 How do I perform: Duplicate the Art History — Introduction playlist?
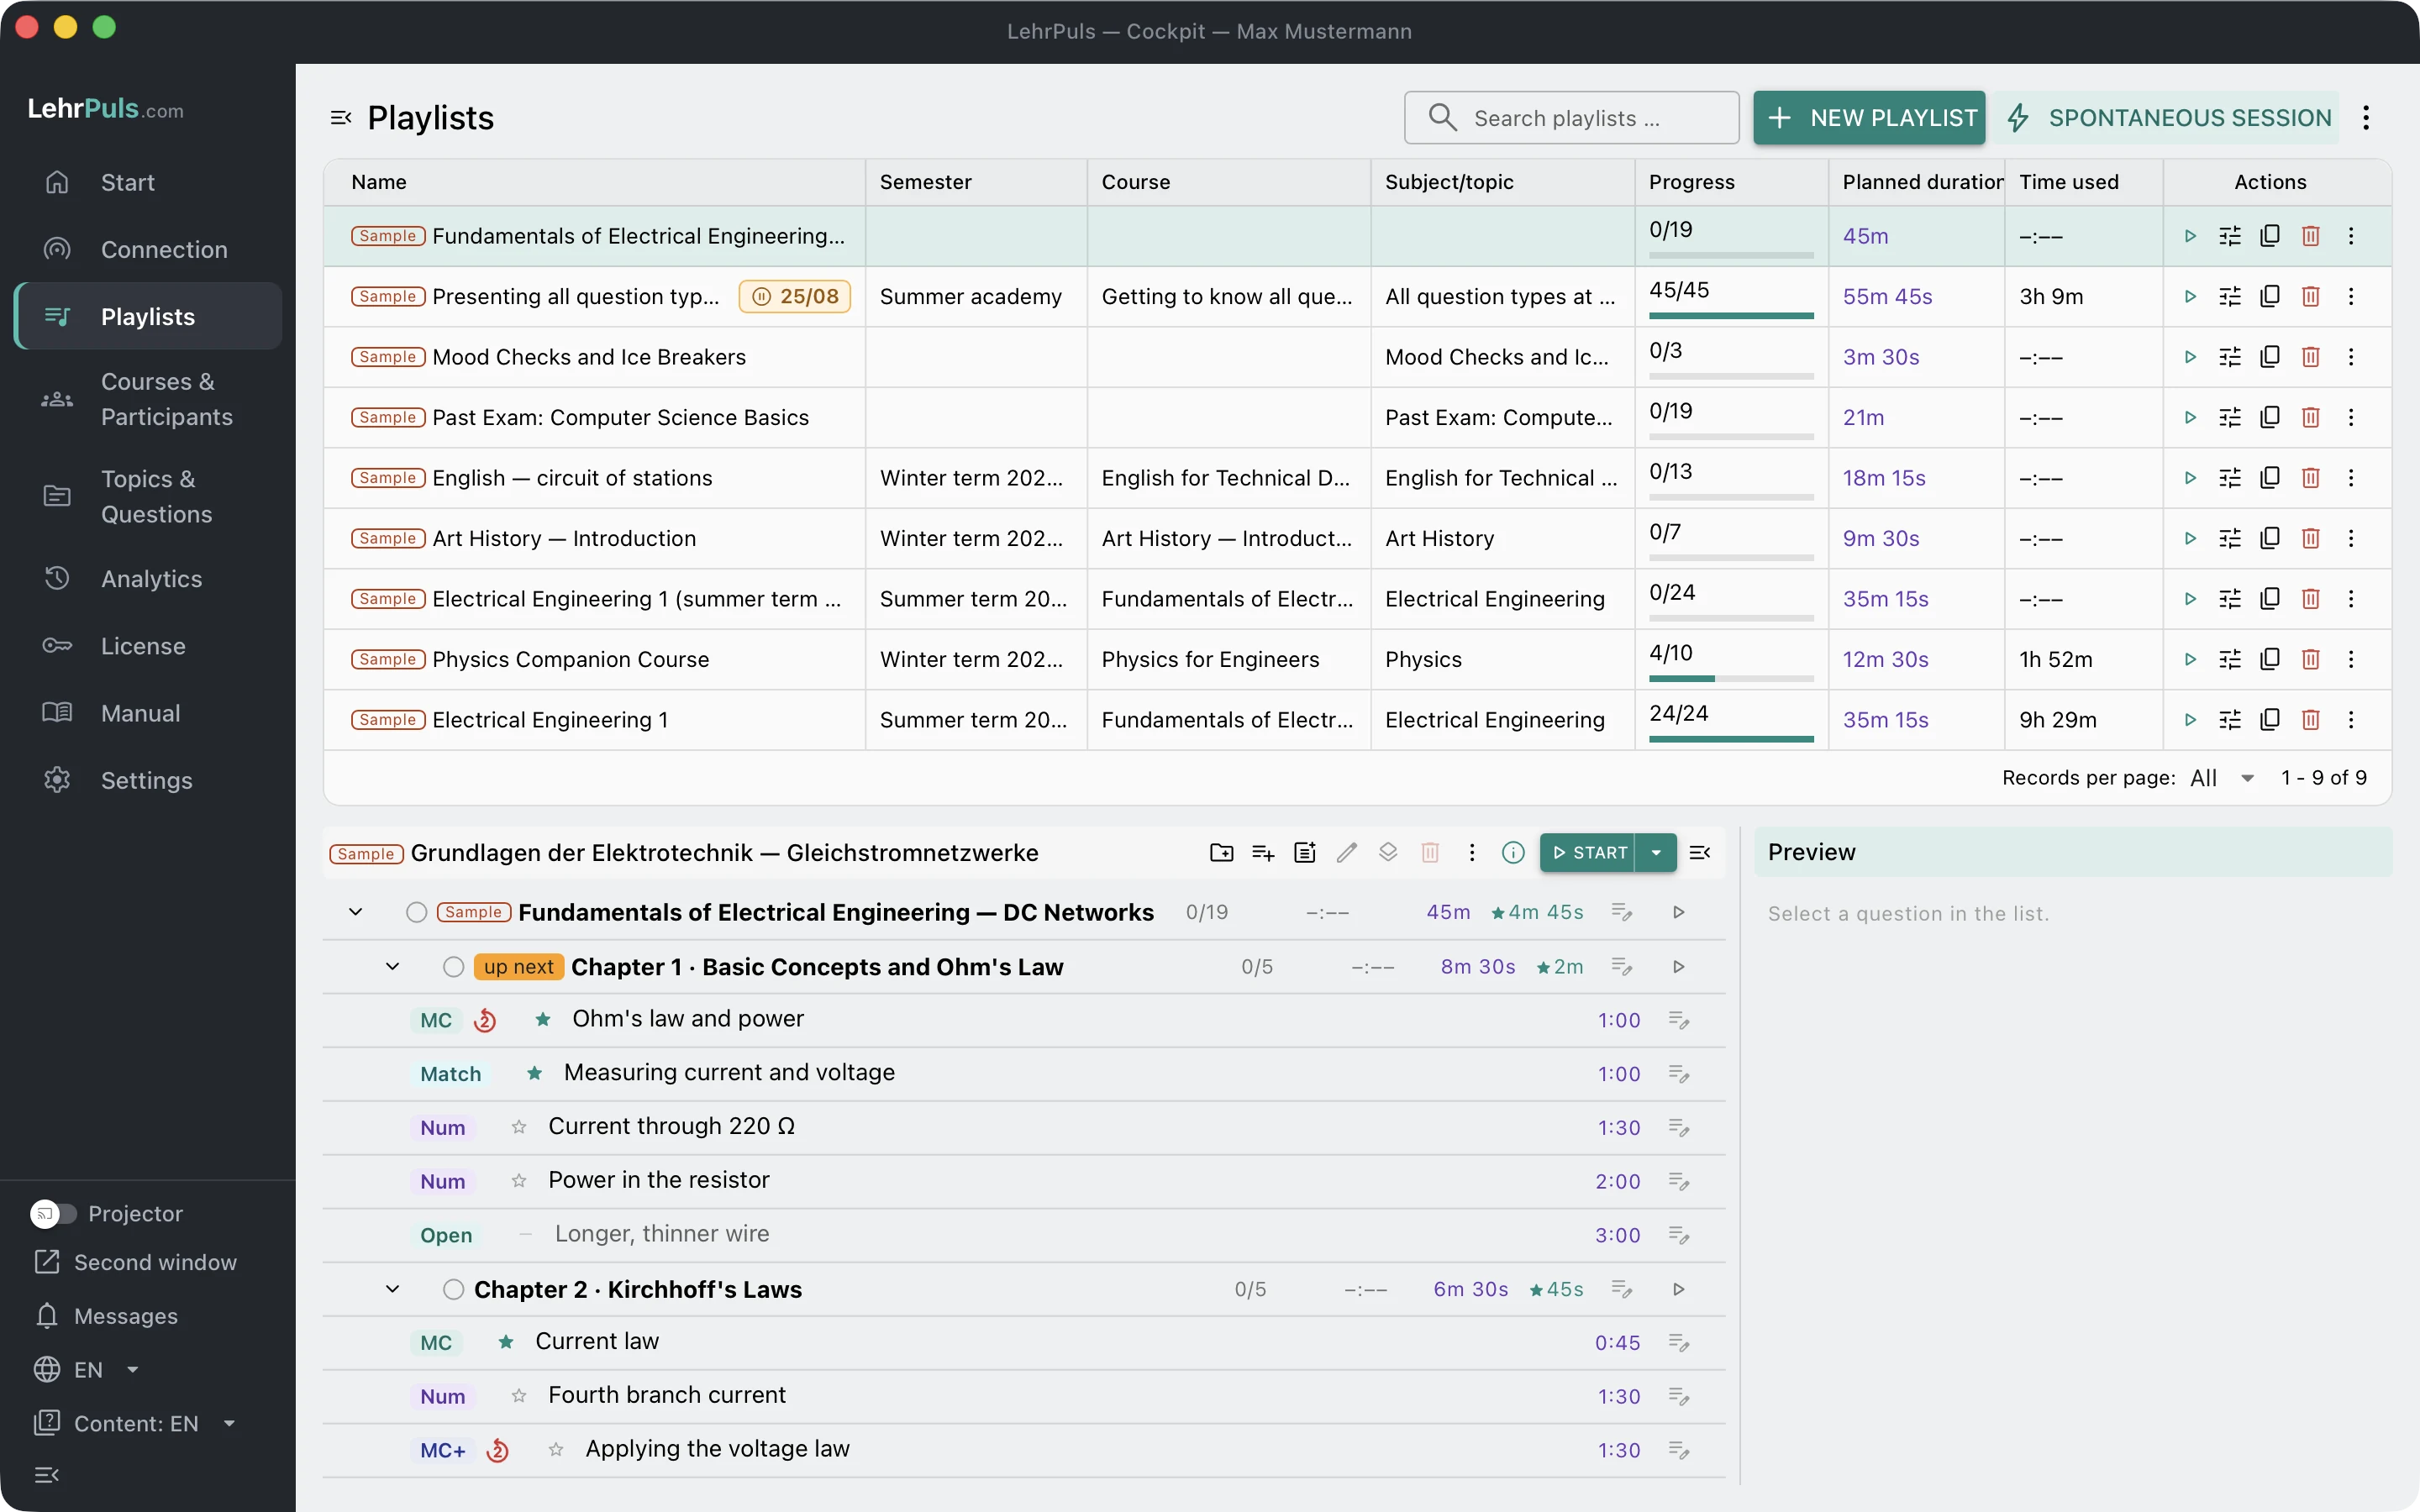(2270, 538)
